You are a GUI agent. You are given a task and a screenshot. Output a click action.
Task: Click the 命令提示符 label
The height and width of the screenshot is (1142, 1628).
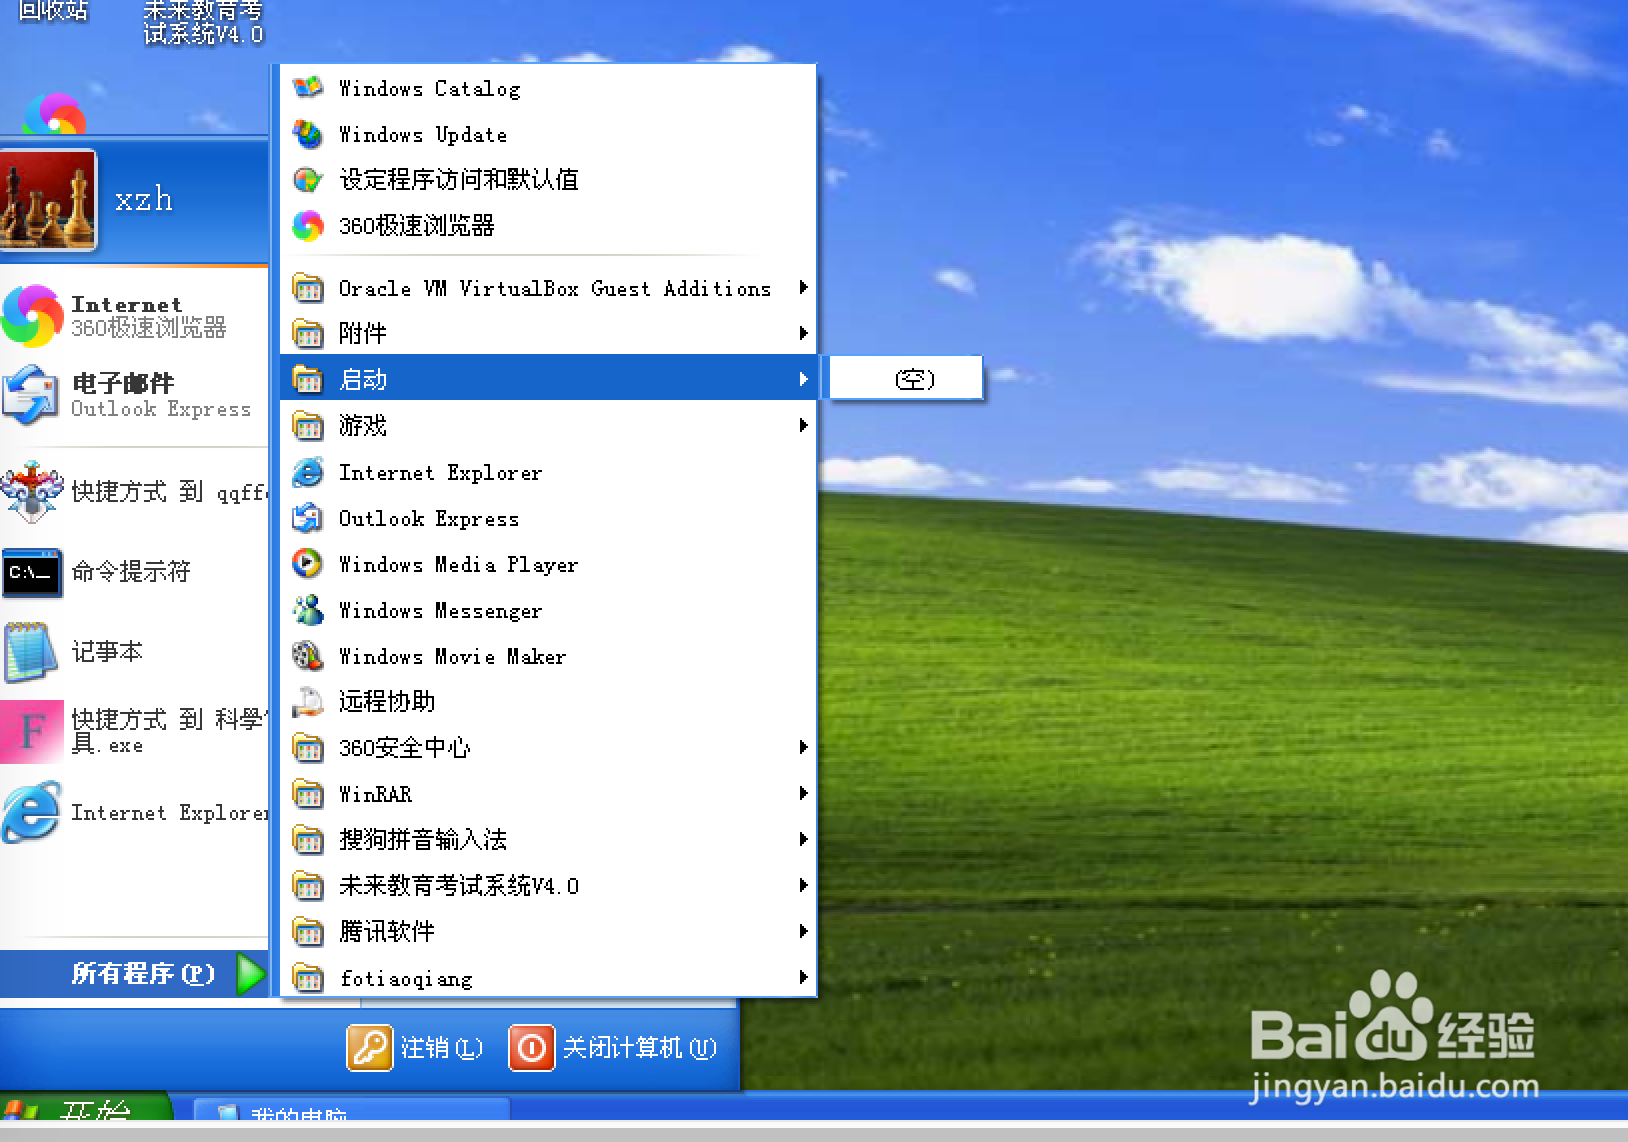point(131,572)
